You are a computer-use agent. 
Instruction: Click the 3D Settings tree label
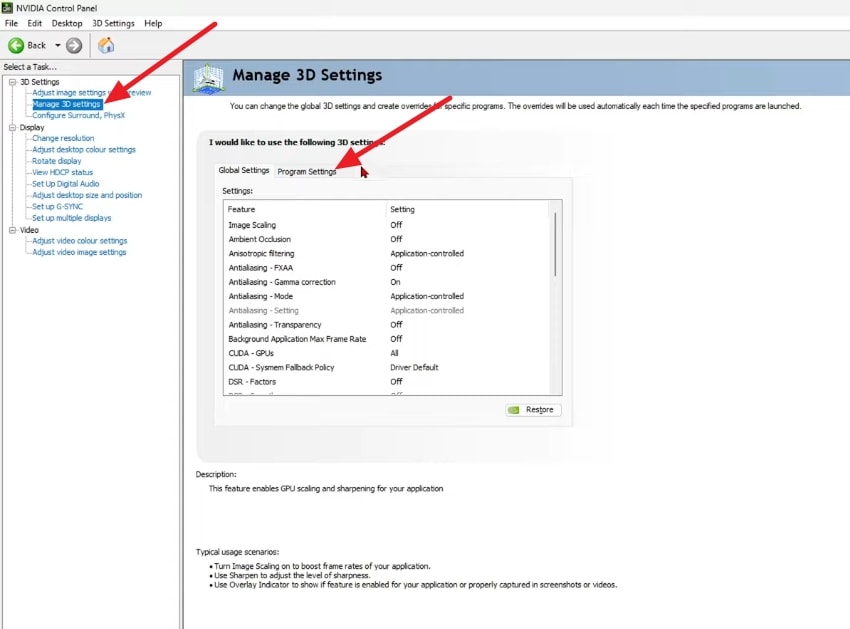pos(40,82)
